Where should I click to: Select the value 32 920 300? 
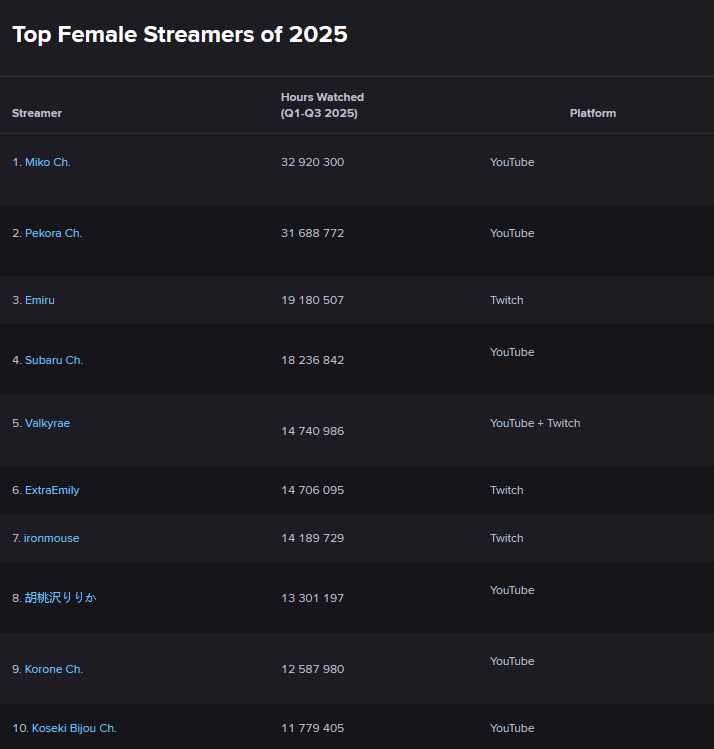[x=312, y=162]
